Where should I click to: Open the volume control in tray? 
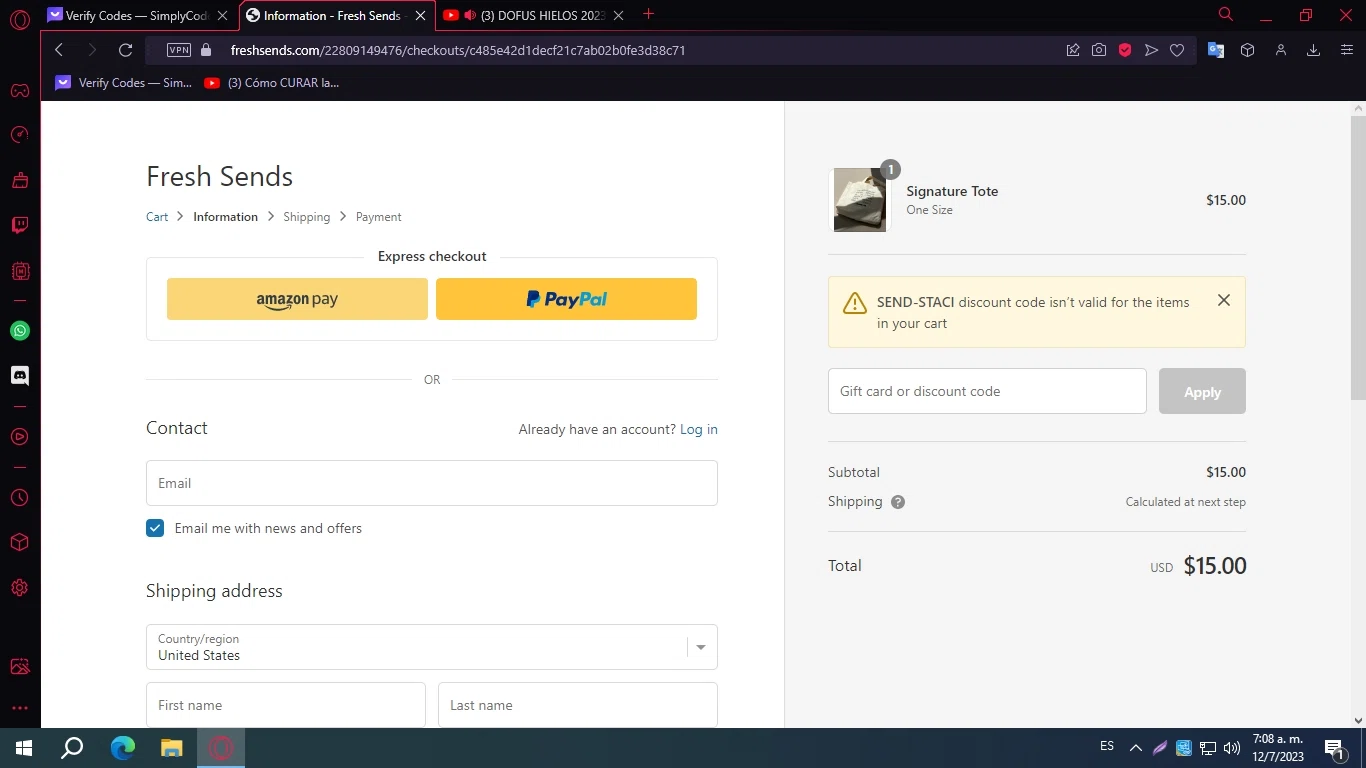point(1232,748)
